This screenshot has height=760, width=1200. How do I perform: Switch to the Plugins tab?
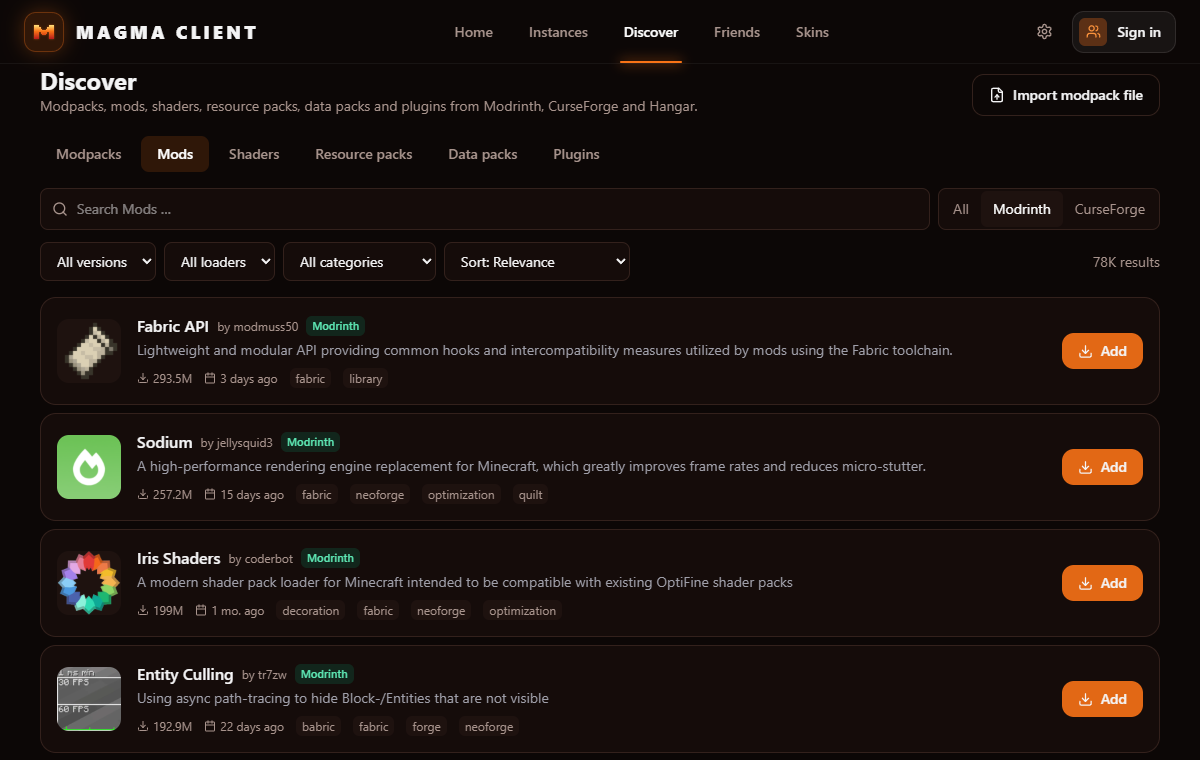[x=576, y=154]
